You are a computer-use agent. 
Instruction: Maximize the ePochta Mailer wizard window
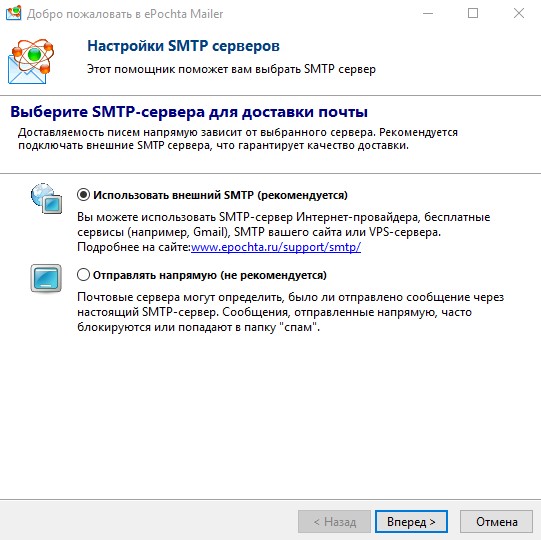tap(473, 13)
